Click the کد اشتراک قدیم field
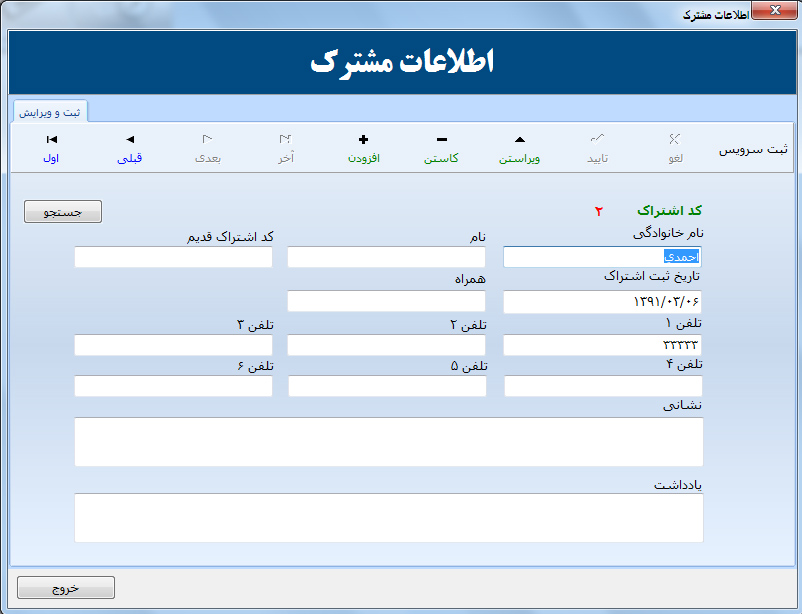 point(173,257)
